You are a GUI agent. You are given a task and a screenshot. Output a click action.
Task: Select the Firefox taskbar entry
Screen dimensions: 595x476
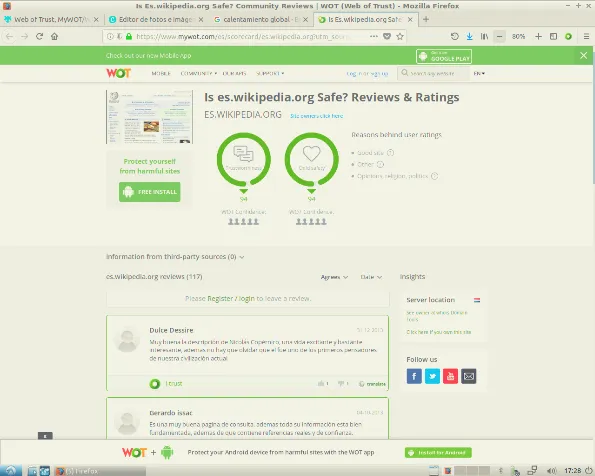coord(100,471)
